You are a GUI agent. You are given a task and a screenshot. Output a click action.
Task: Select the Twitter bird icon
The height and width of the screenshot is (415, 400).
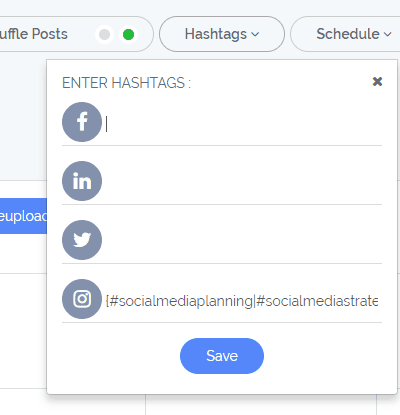point(82,240)
